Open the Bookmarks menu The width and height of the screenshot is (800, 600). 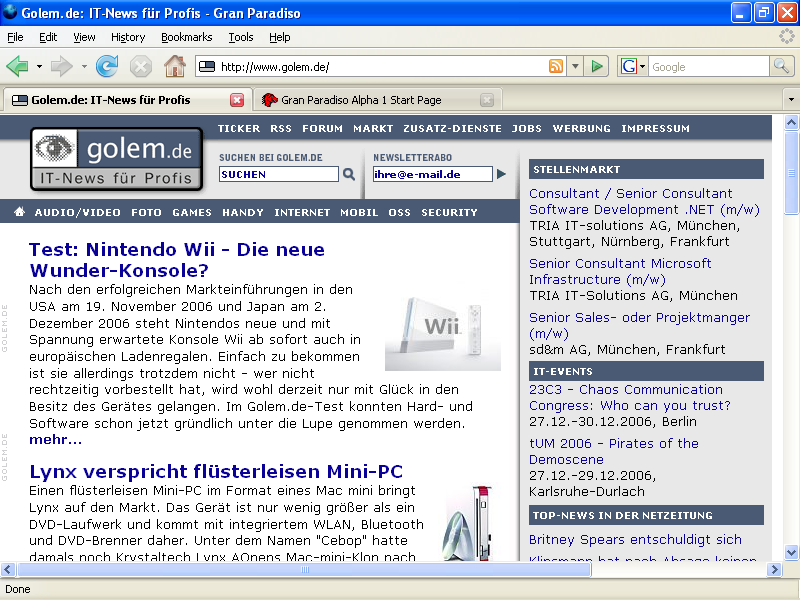[x=186, y=37]
